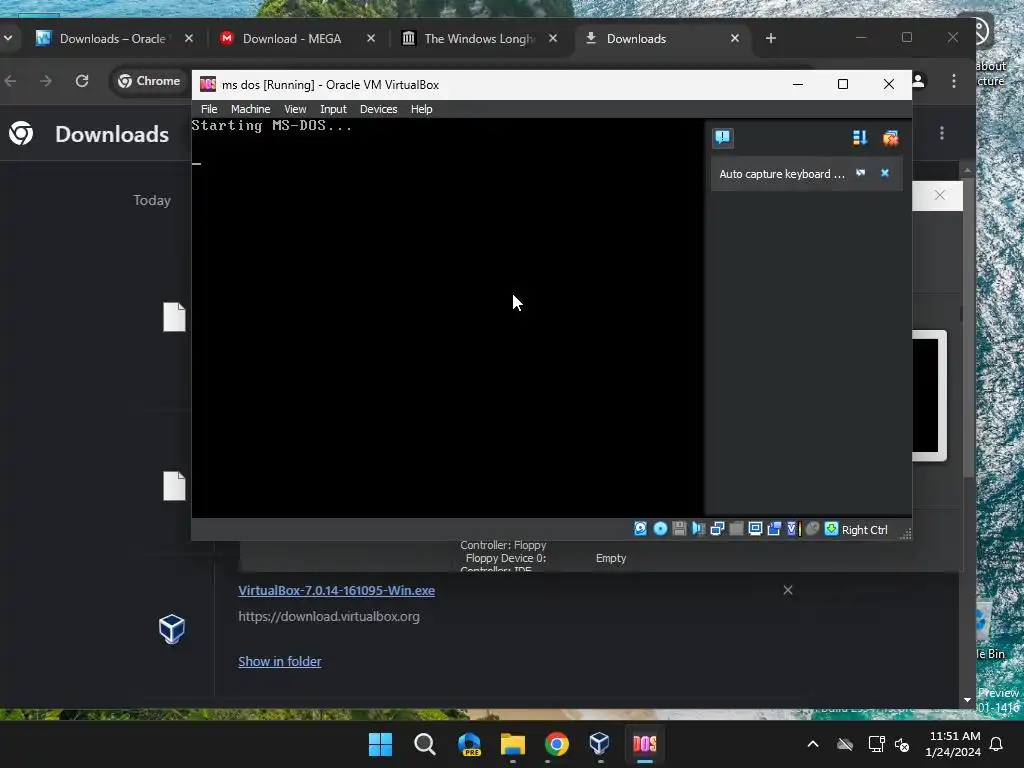Open a new Chrome tab

[x=771, y=39]
